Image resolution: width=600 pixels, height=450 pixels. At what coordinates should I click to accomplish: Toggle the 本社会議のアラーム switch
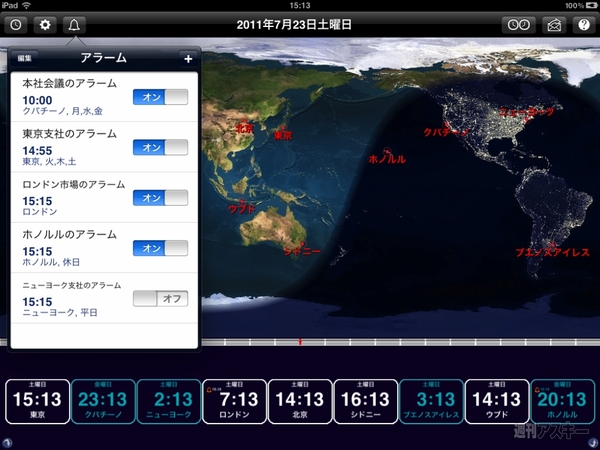pyautogui.click(x=160, y=97)
